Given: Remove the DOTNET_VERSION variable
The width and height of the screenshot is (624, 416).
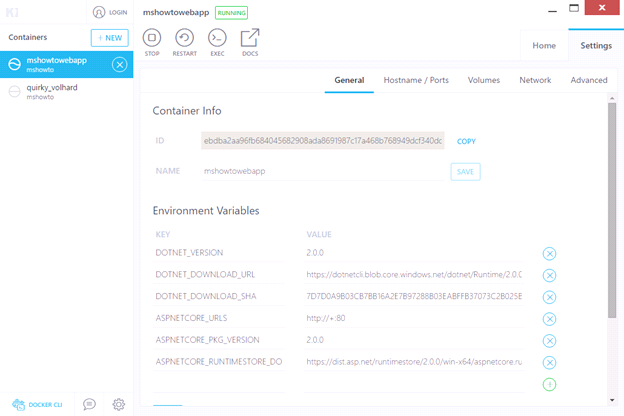Looking at the screenshot, I should coord(549,254).
